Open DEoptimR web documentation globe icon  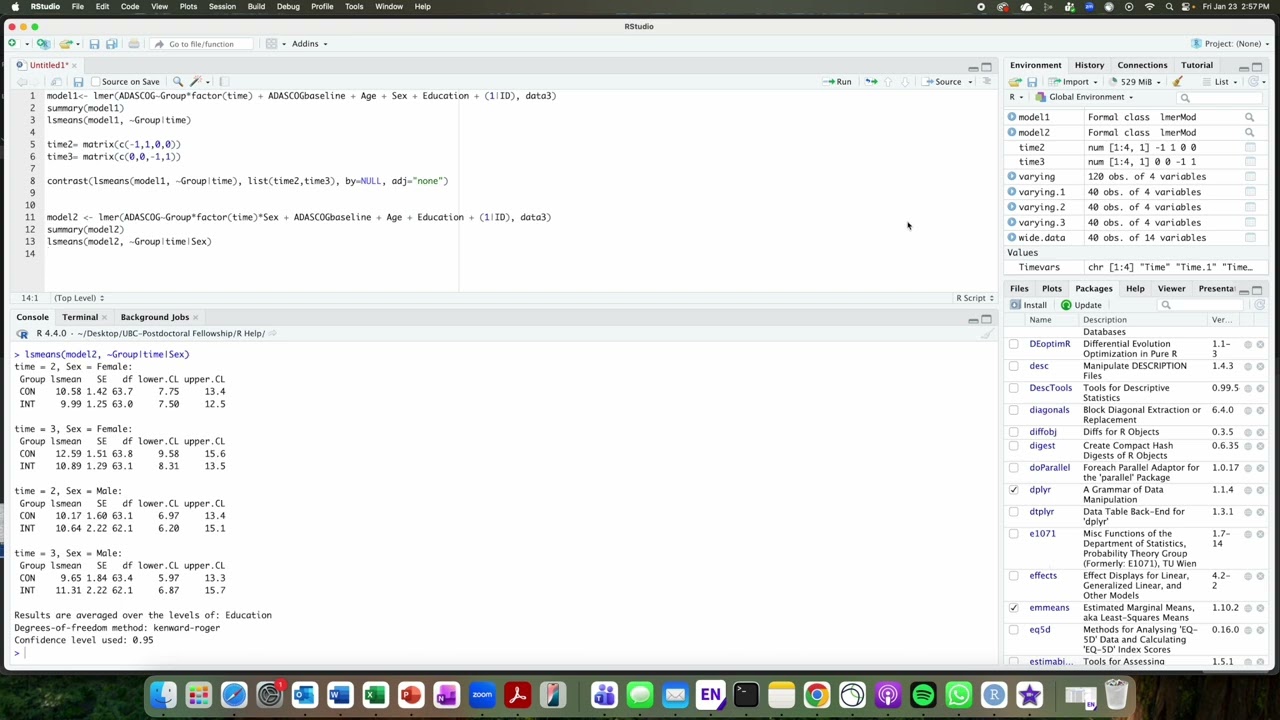(x=1247, y=345)
